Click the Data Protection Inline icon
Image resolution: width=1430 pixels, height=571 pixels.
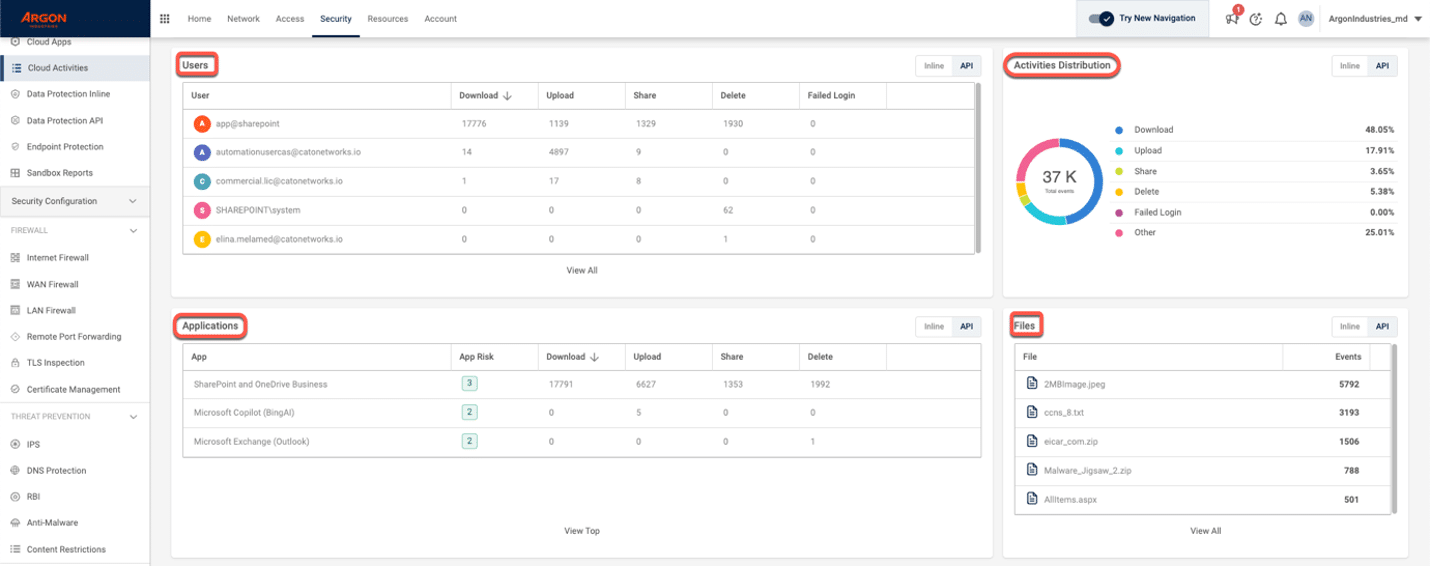[x=16, y=94]
